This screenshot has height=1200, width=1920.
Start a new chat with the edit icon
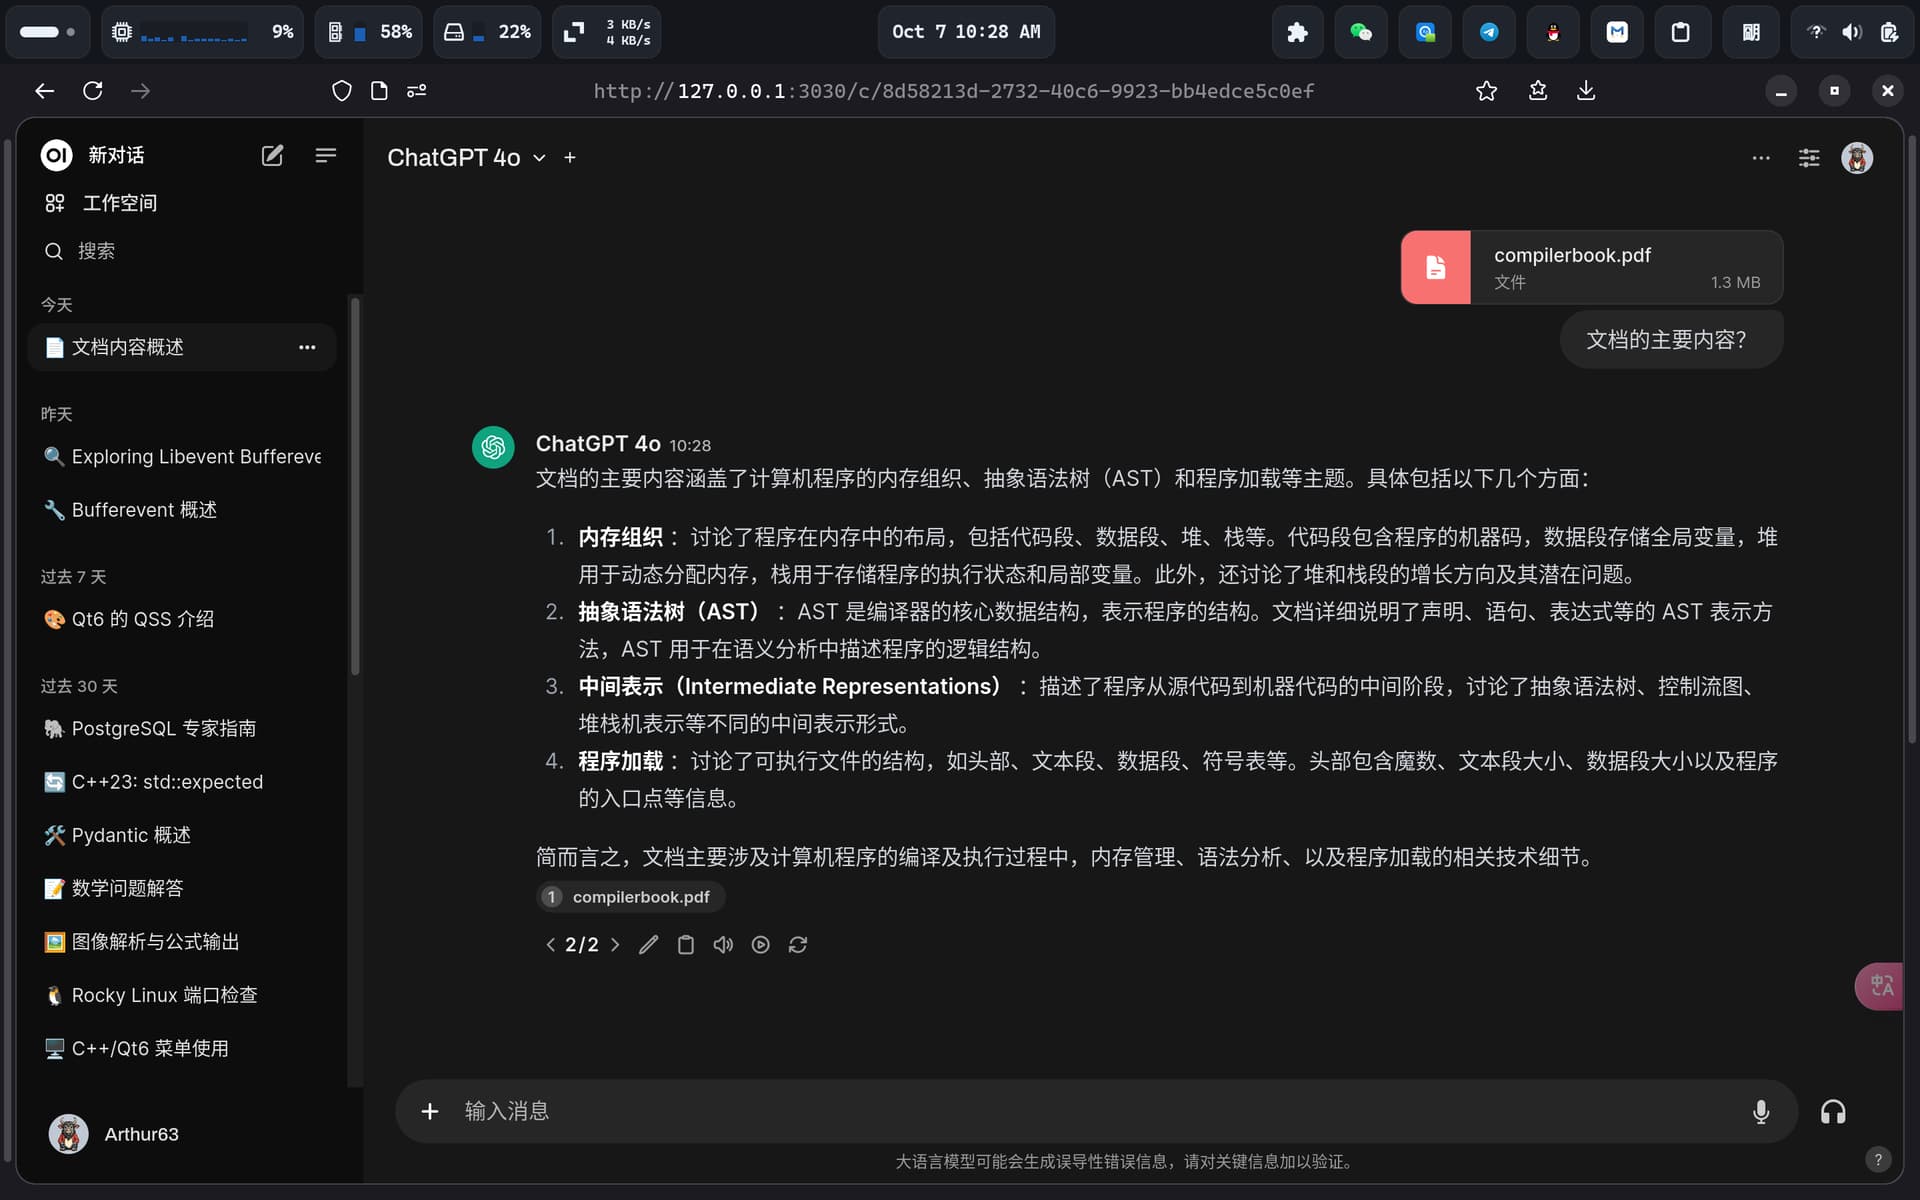(x=272, y=155)
